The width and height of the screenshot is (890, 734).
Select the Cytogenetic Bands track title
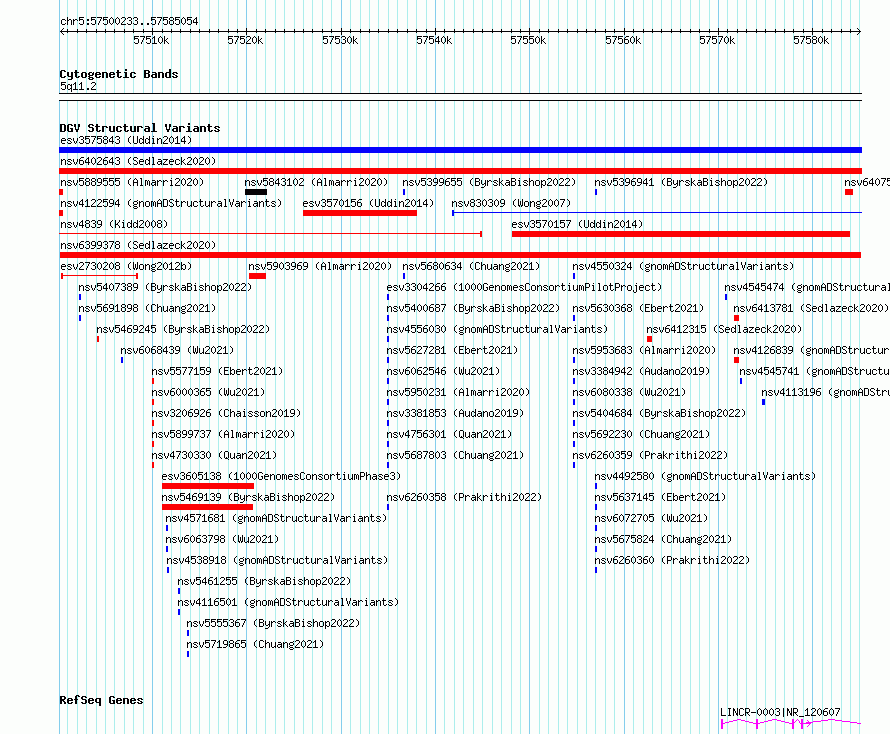point(119,74)
